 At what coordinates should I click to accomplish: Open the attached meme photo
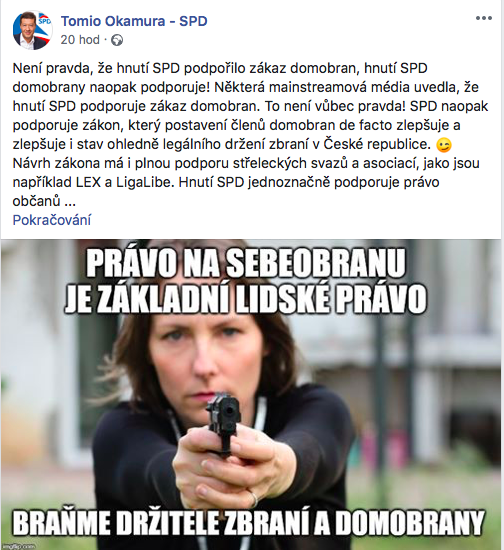[x=251, y=394]
